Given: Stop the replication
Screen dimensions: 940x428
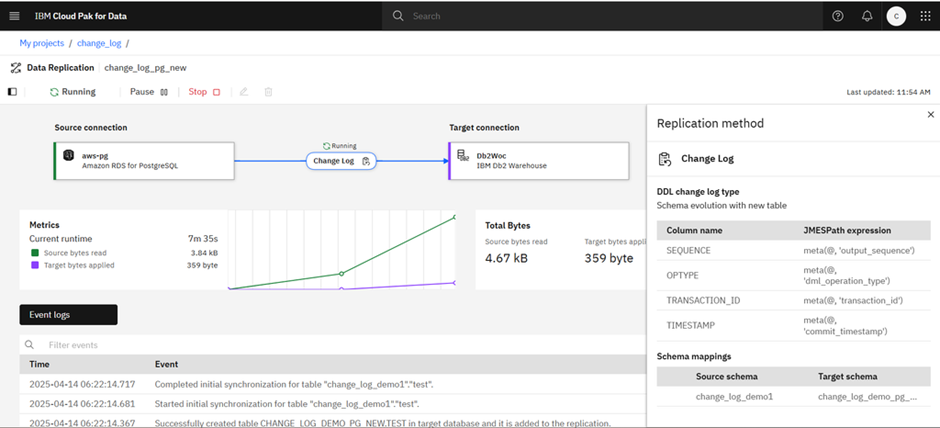Looking at the screenshot, I should pos(204,92).
